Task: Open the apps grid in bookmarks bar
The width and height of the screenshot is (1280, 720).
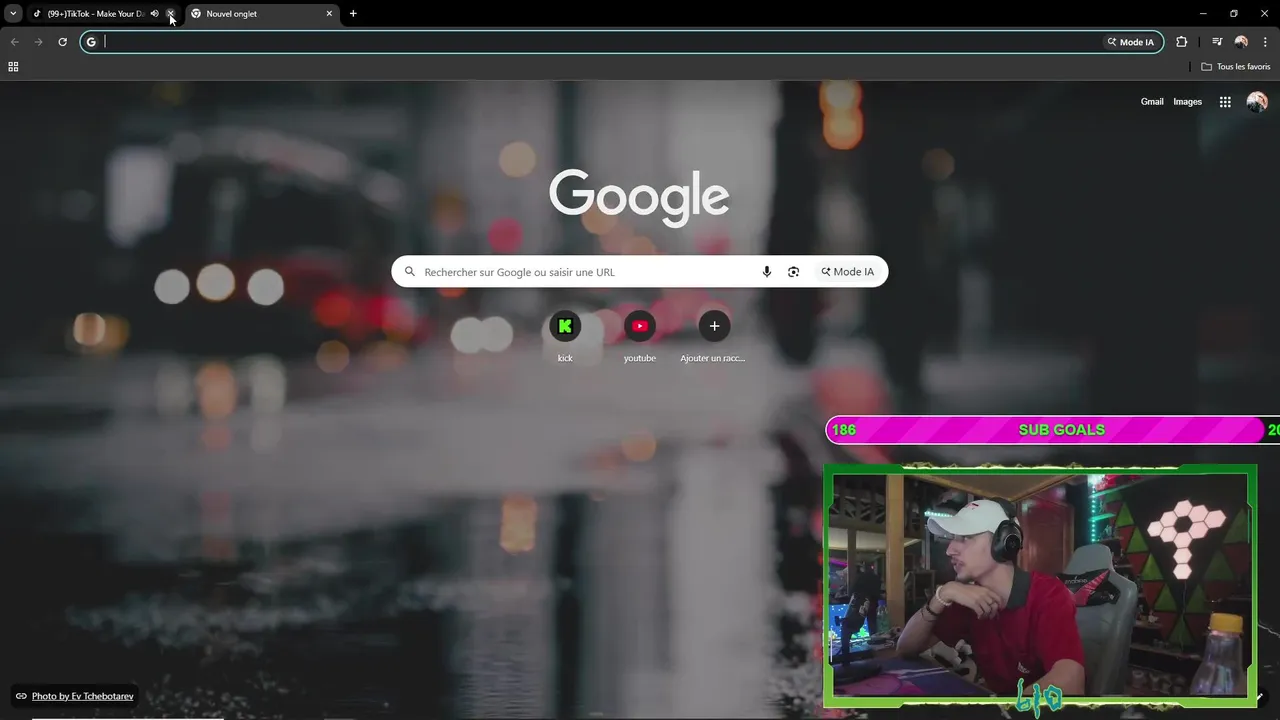Action: click(13, 67)
